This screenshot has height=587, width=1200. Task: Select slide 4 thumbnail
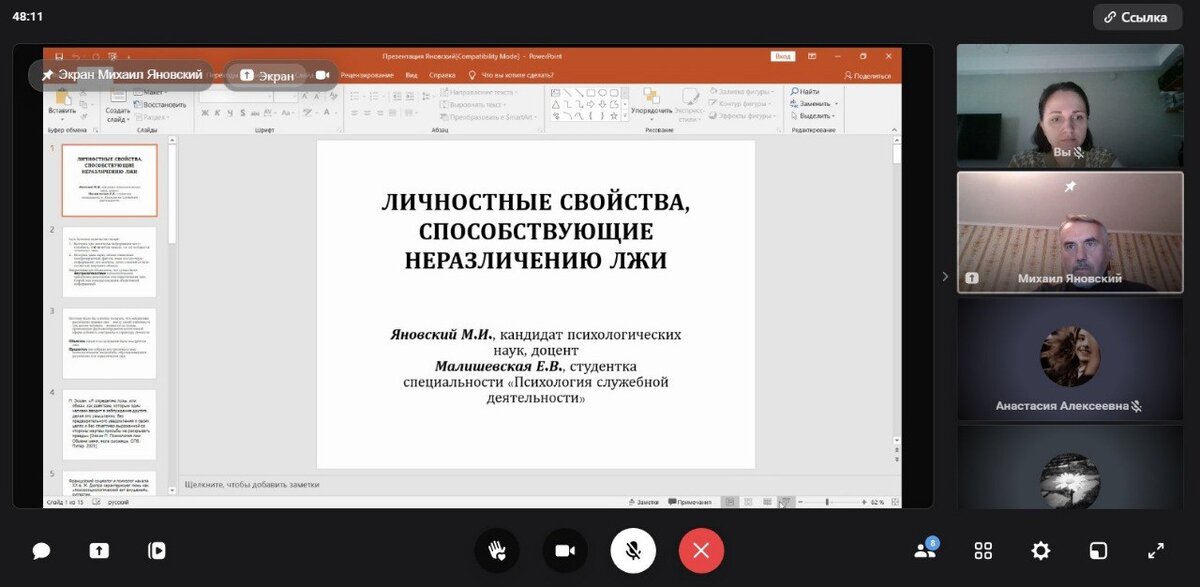click(x=109, y=425)
